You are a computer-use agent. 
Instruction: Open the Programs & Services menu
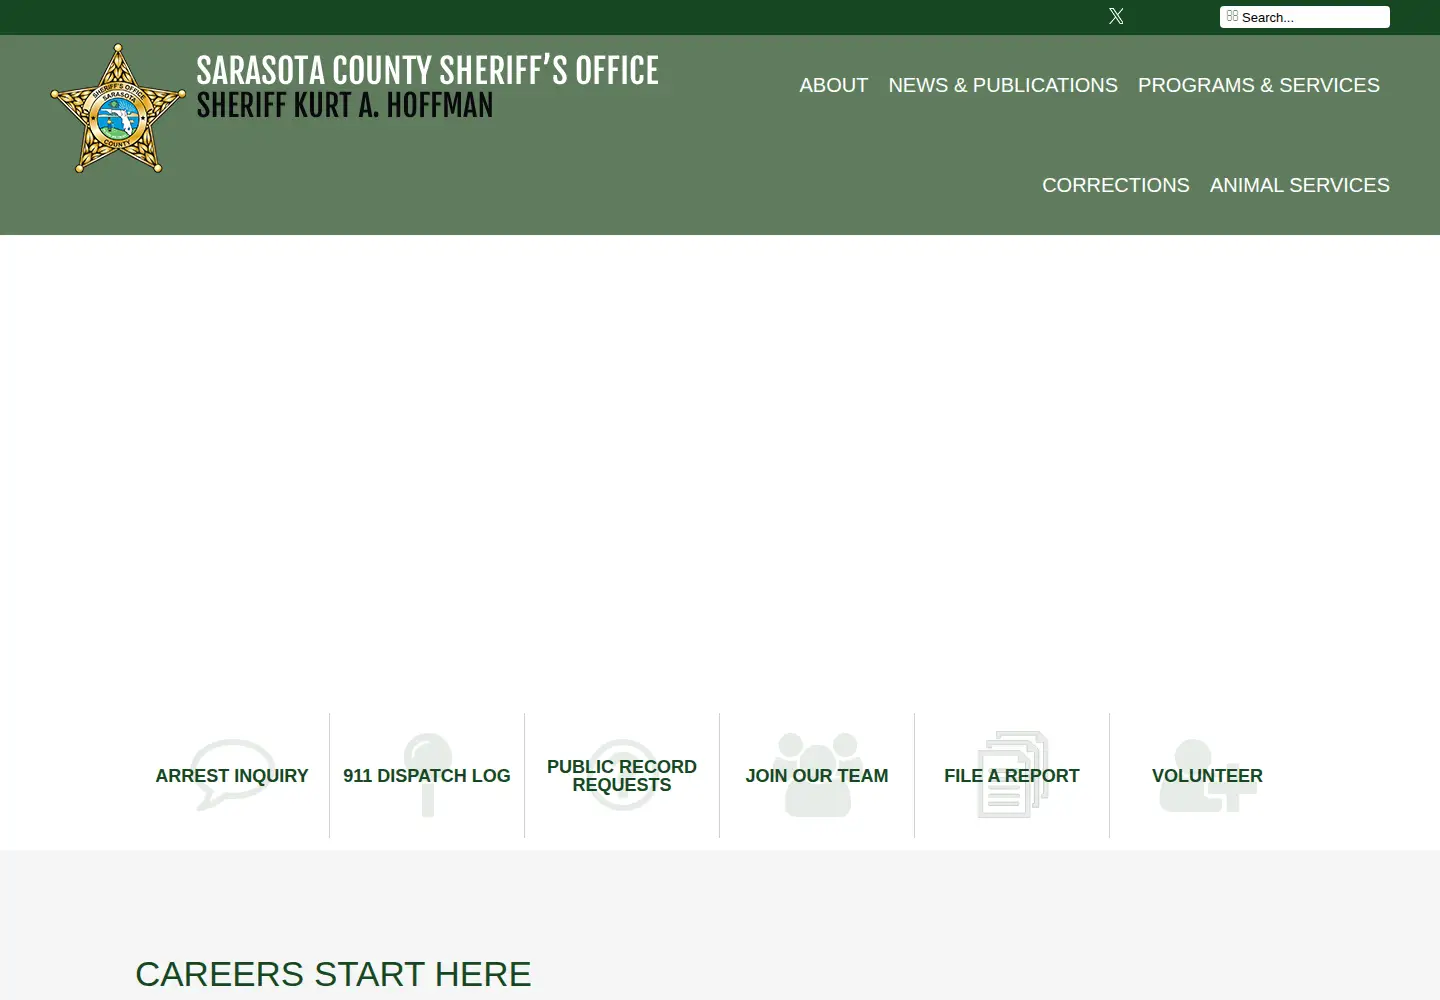(x=1259, y=85)
